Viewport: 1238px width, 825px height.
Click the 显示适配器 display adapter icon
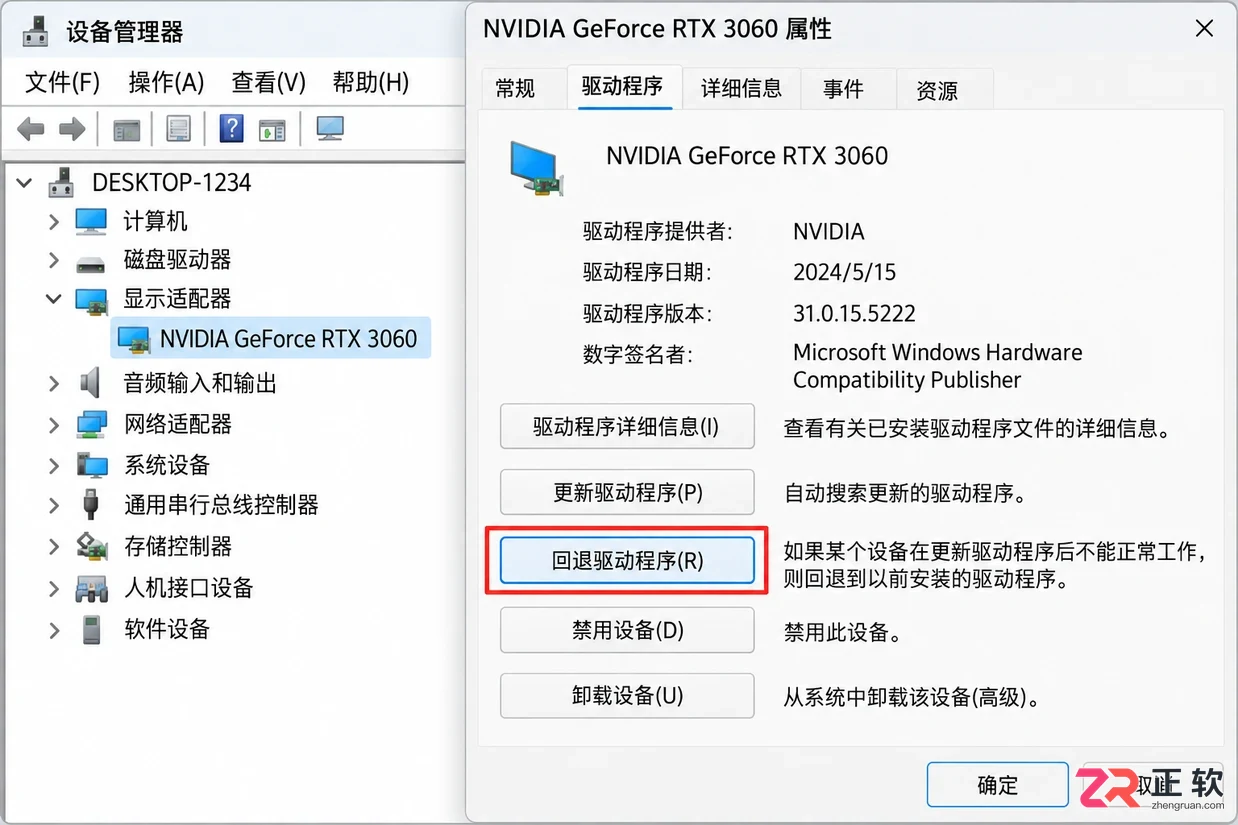[x=91, y=300]
